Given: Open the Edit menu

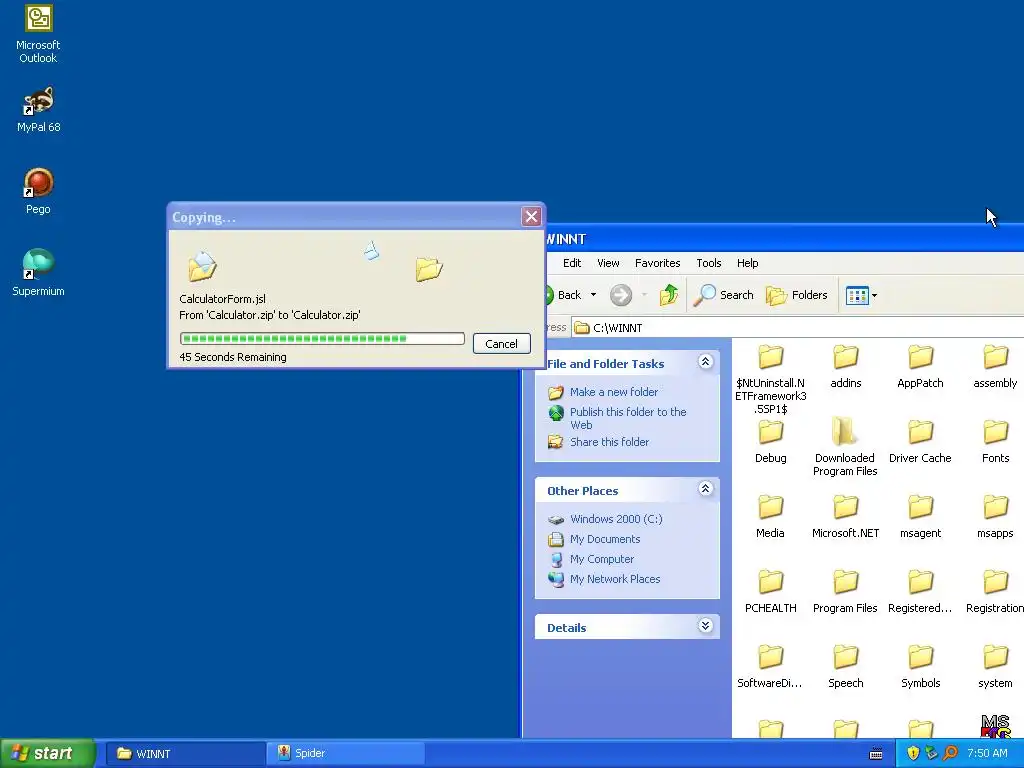Looking at the screenshot, I should pos(572,263).
